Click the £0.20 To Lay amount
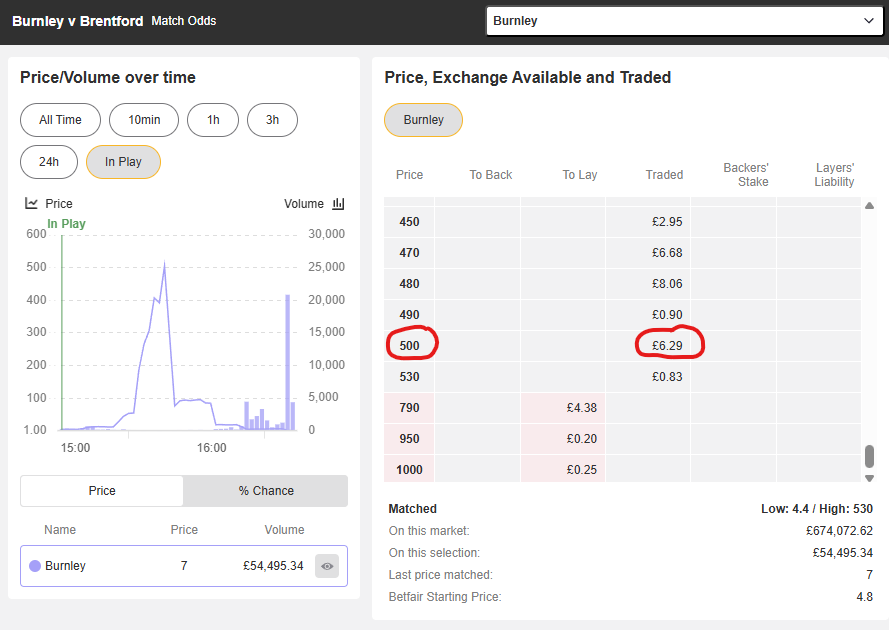 tap(582, 439)
